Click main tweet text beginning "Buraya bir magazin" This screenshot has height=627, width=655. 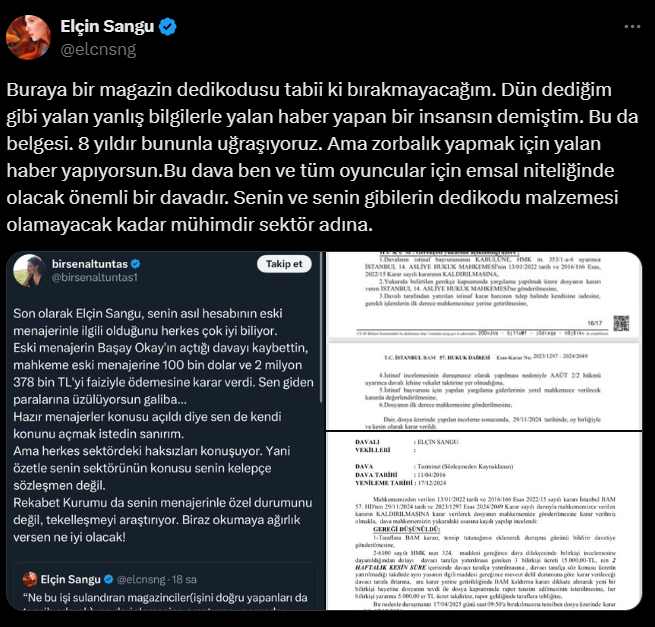[322, 157]
